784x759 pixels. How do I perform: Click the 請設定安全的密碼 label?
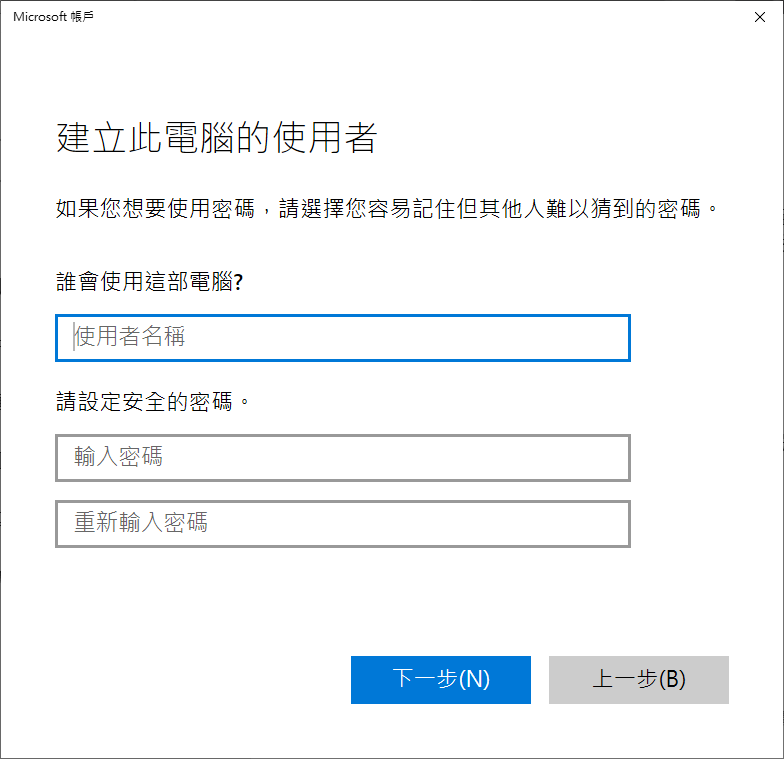coord(152,402)
